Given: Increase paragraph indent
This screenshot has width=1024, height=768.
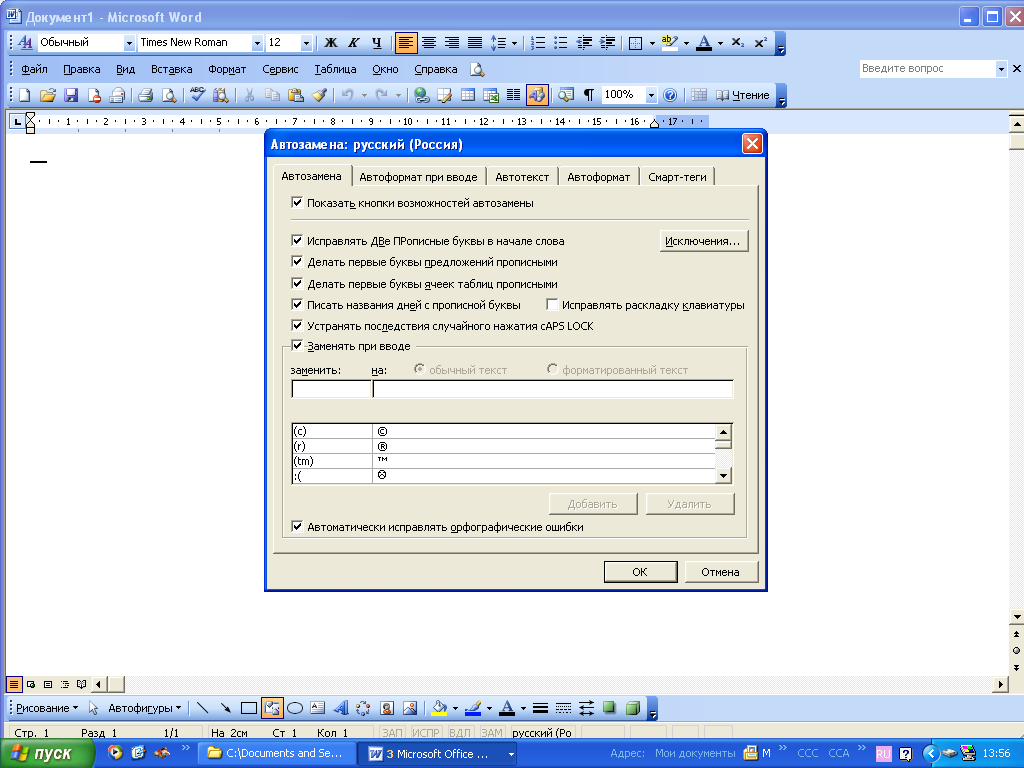Looking at the screenshot, I should click(x=607, y=43).
